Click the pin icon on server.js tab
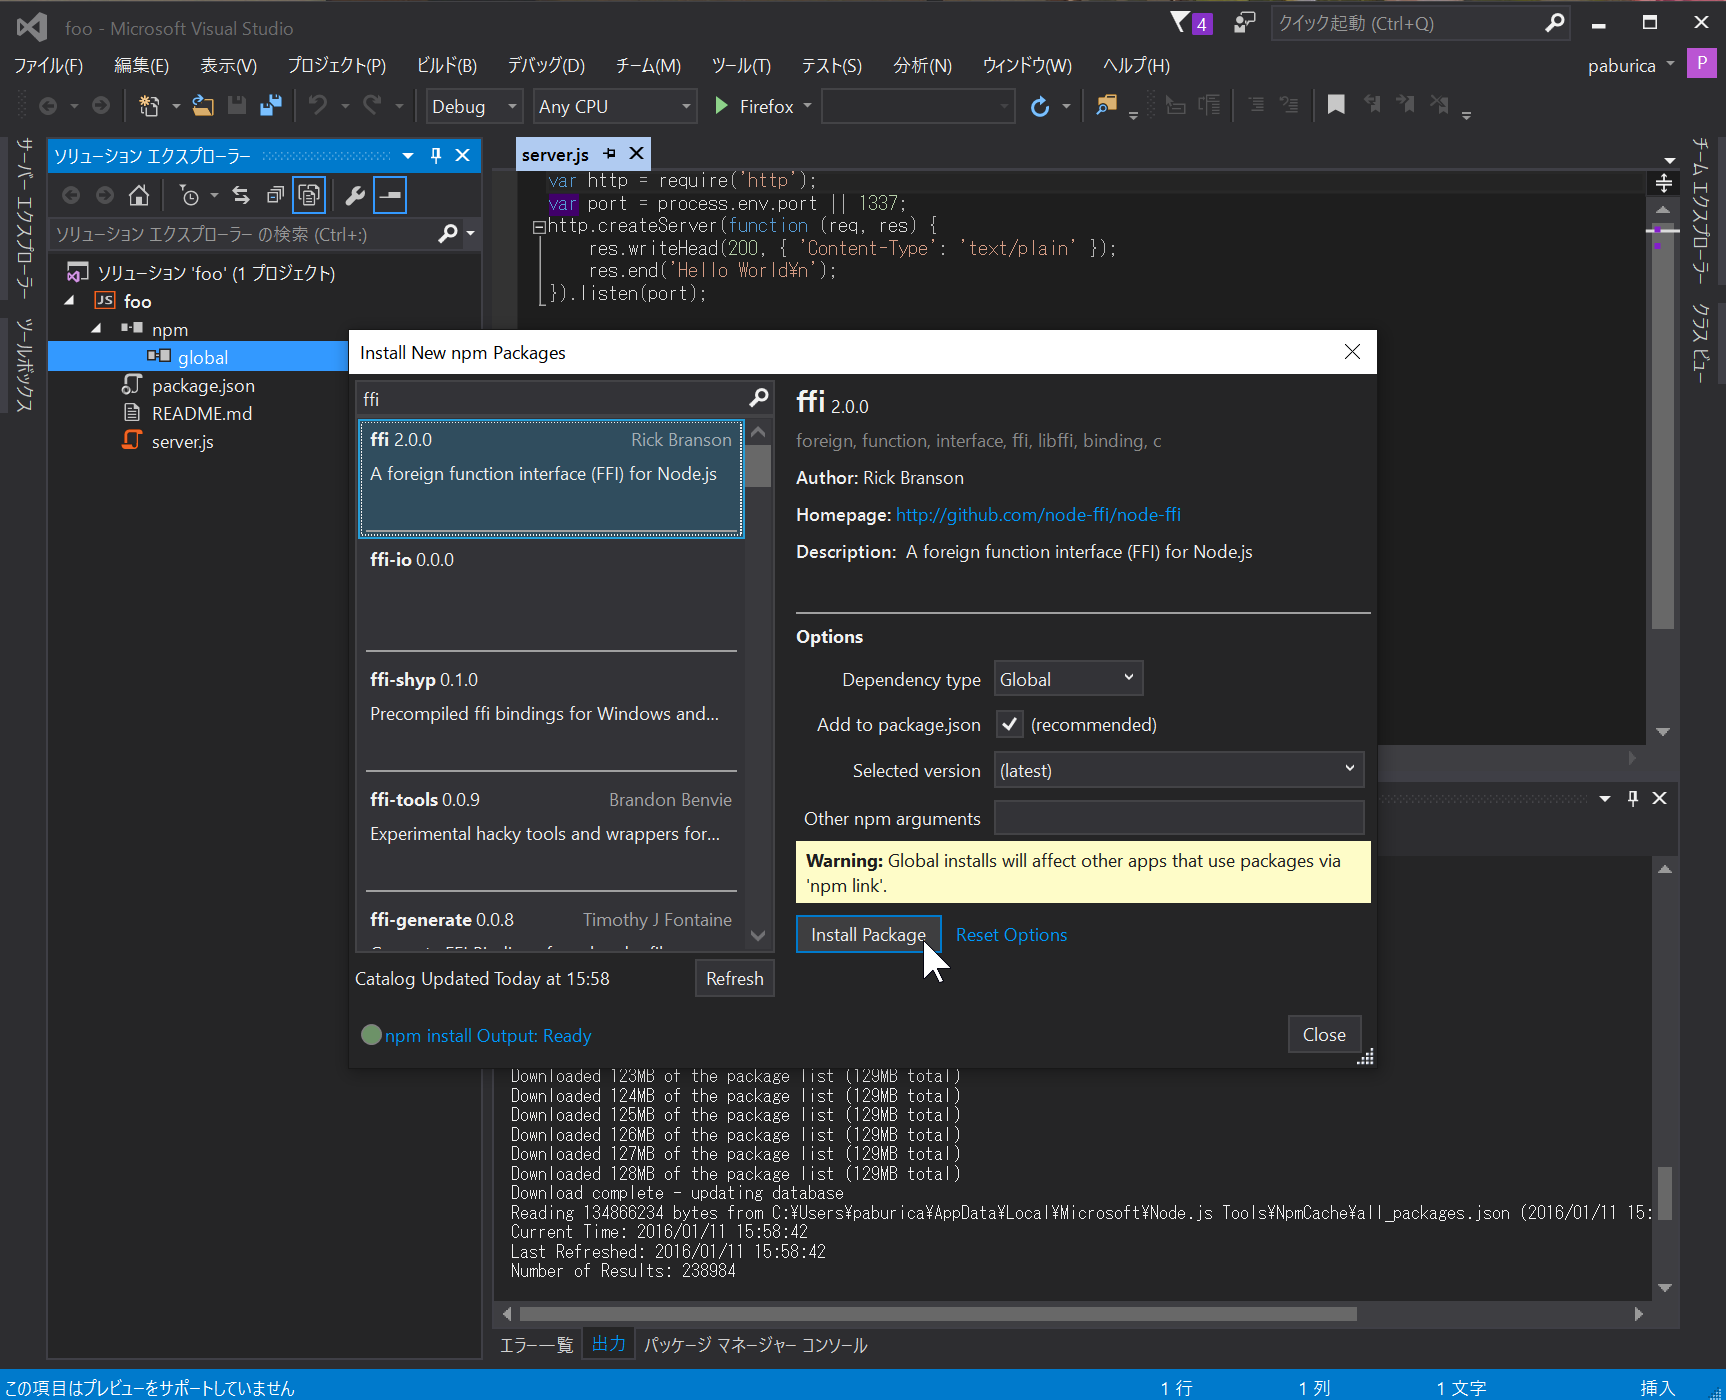 pos(610,154)
